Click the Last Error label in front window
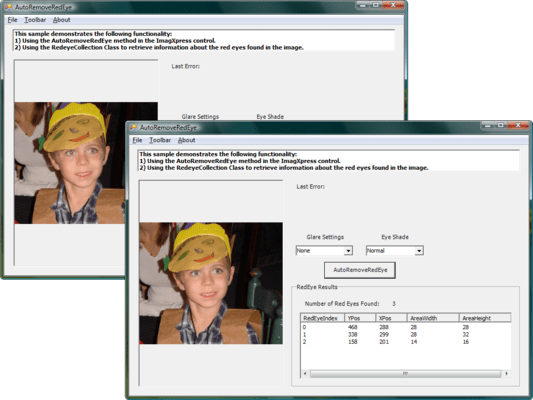Screen dimensions: 533x400 [x=310, y=187]
